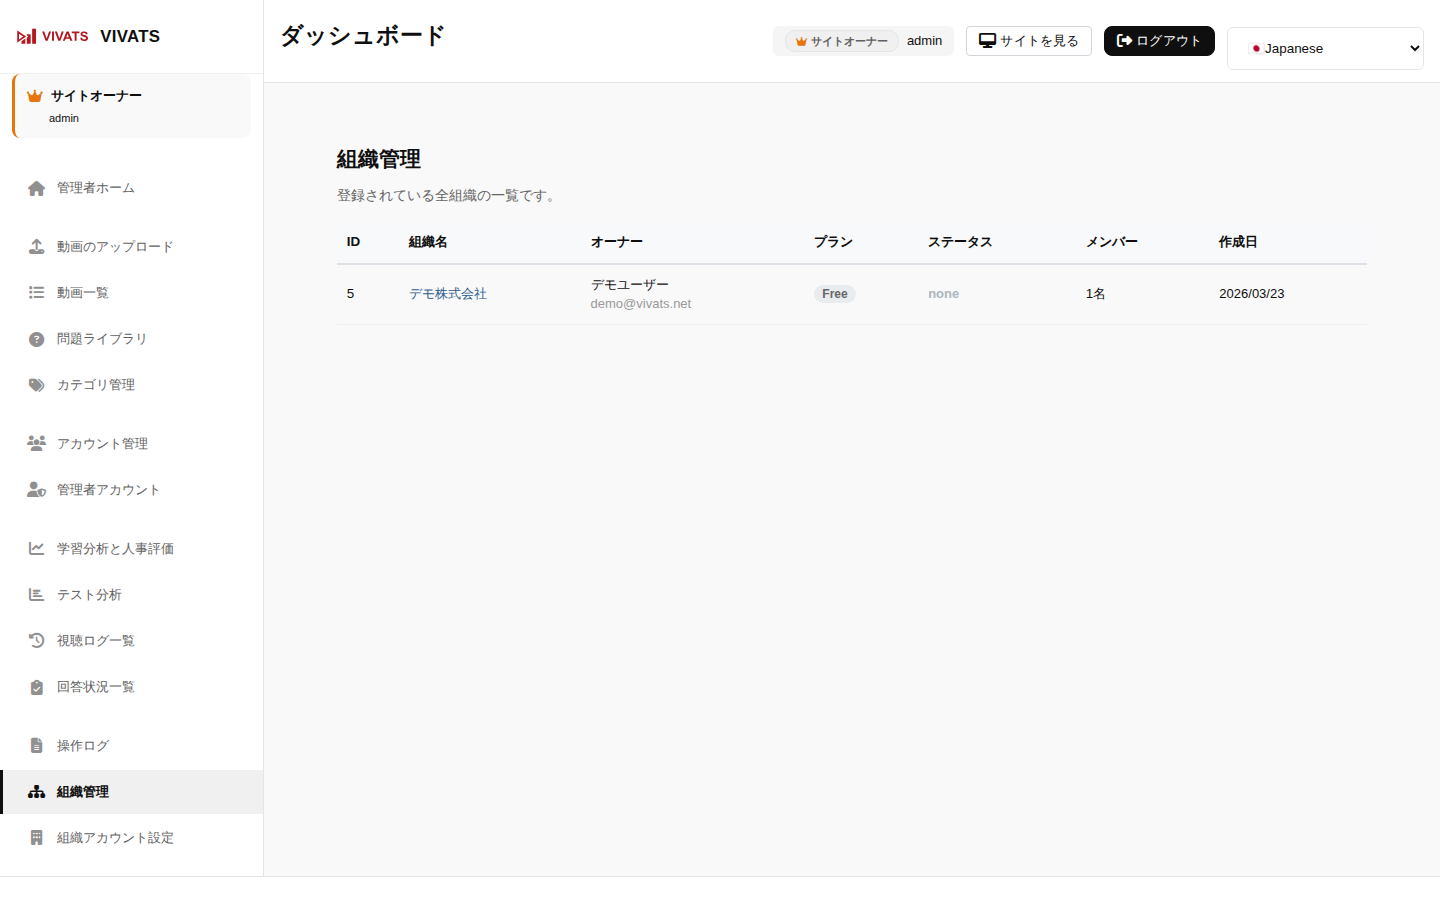Click the オーナー column header
The width and height of the screenshot is (1440, 900).
(616, 242)
